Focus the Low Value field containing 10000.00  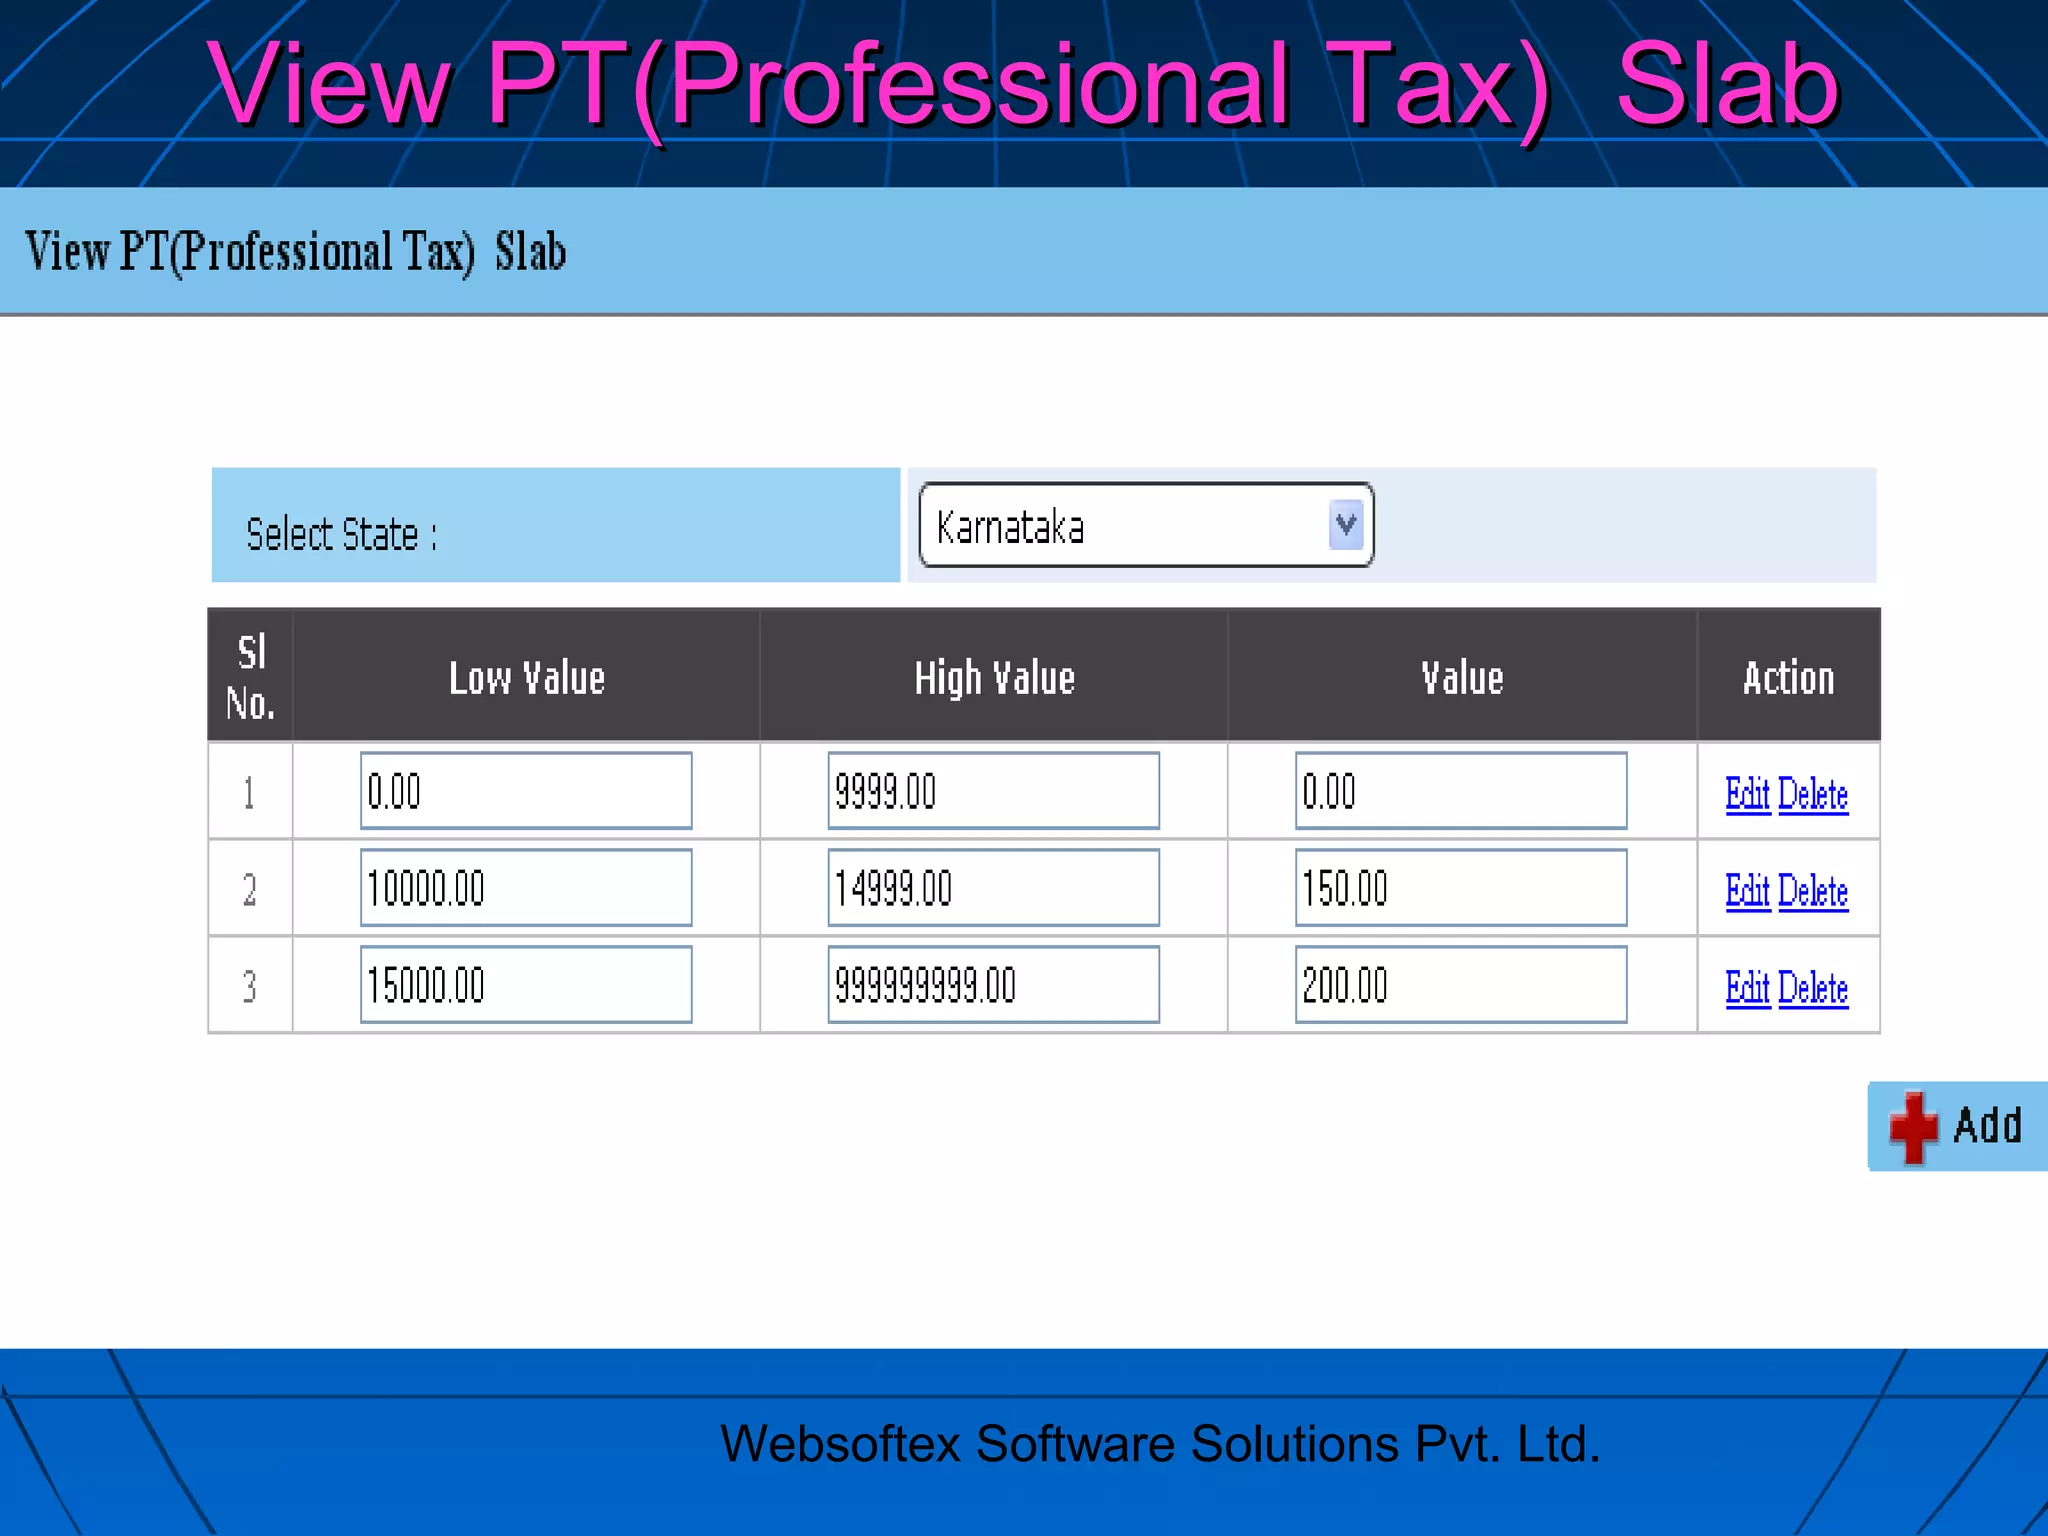coord(526,888)
